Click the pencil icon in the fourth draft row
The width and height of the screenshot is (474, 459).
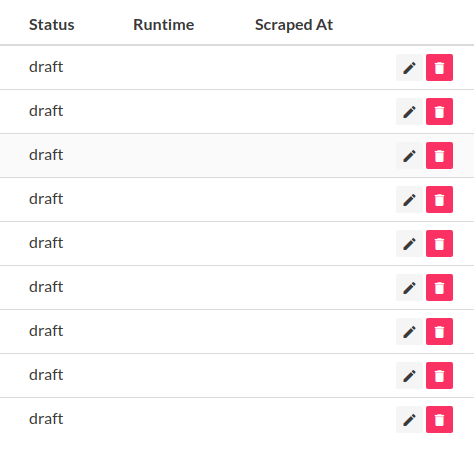pos(409,200)
